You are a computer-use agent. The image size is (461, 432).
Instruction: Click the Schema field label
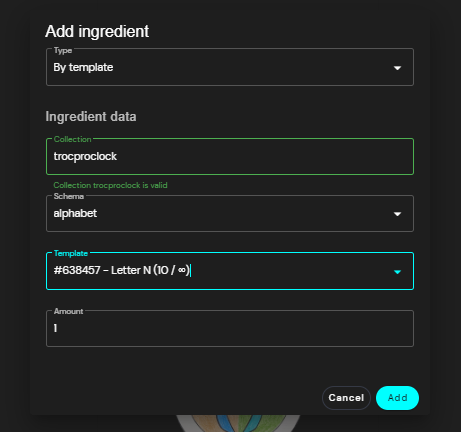coord(69,196)
